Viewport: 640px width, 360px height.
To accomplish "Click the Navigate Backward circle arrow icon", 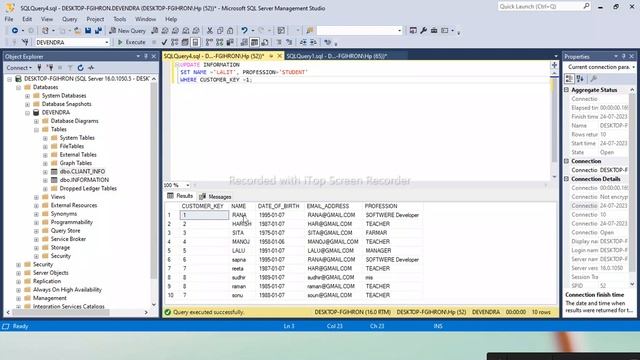I will pos(15,31).
